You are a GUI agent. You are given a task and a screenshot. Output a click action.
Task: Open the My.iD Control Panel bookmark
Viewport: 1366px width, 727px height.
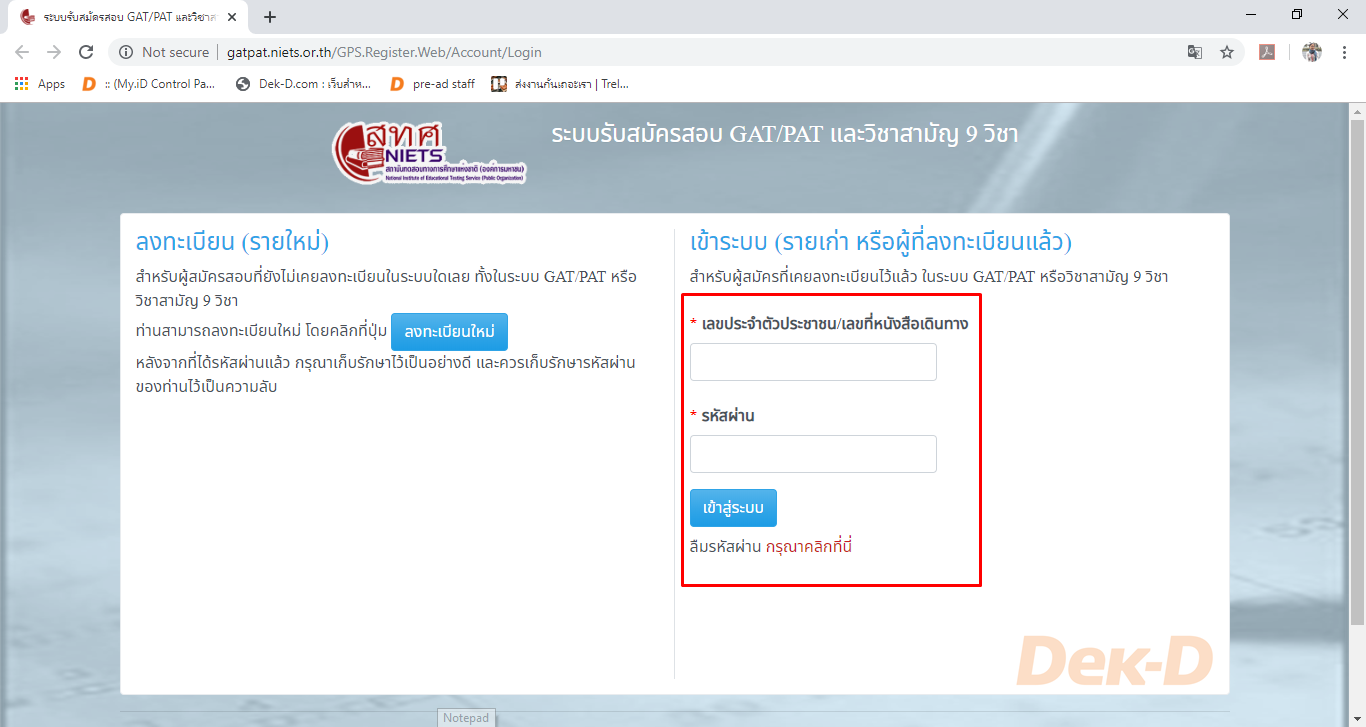(150, 84)
